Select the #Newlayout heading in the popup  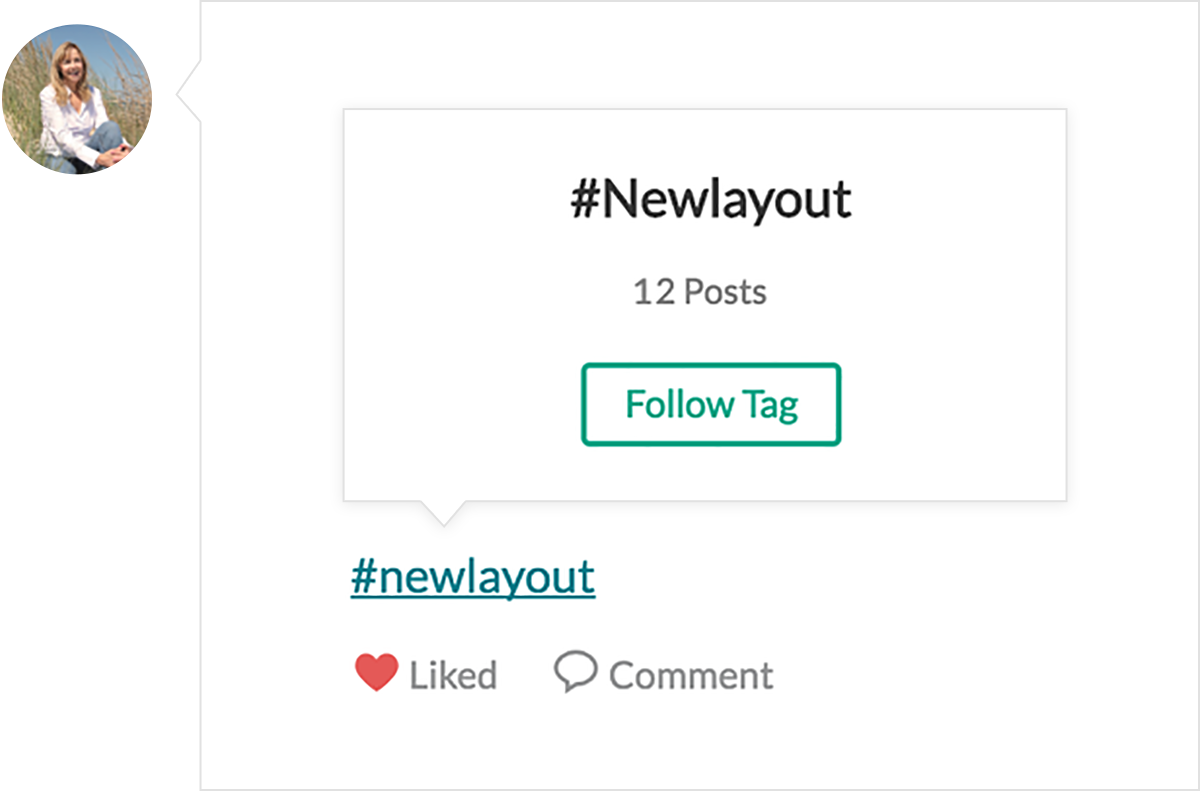coord(710,200)
